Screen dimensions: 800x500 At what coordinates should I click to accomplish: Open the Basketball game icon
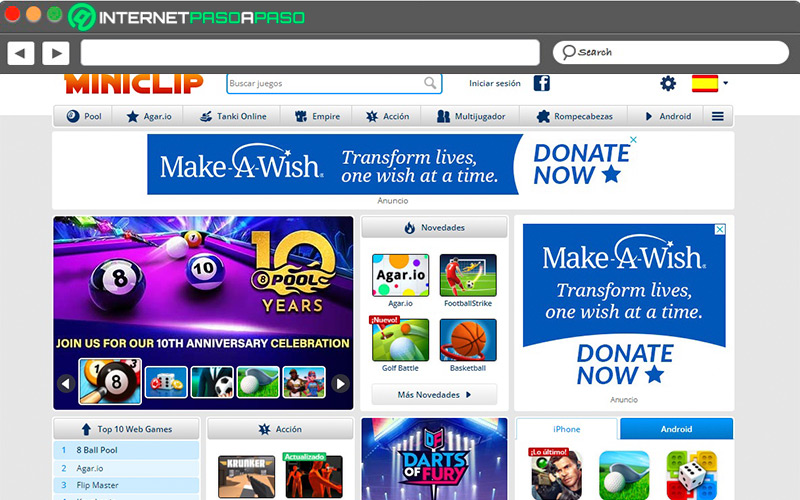(468, 340)
